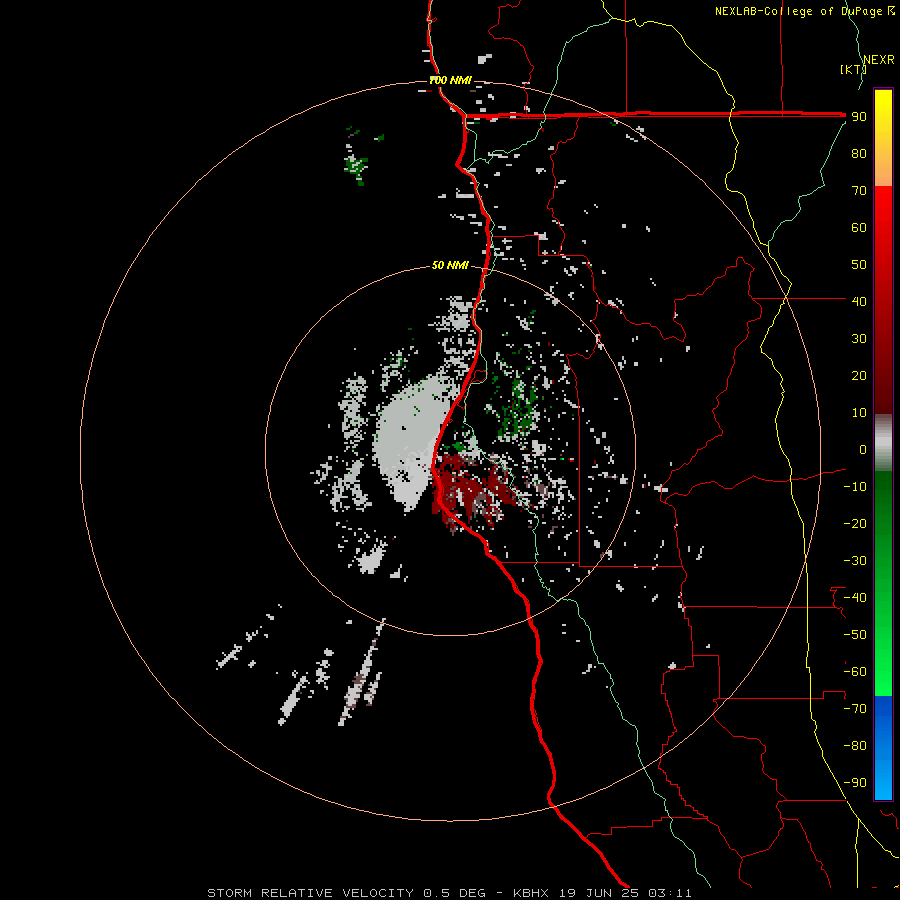Click the -20 scale value
This screenshot has height=900, width=900.
(855, 524)
